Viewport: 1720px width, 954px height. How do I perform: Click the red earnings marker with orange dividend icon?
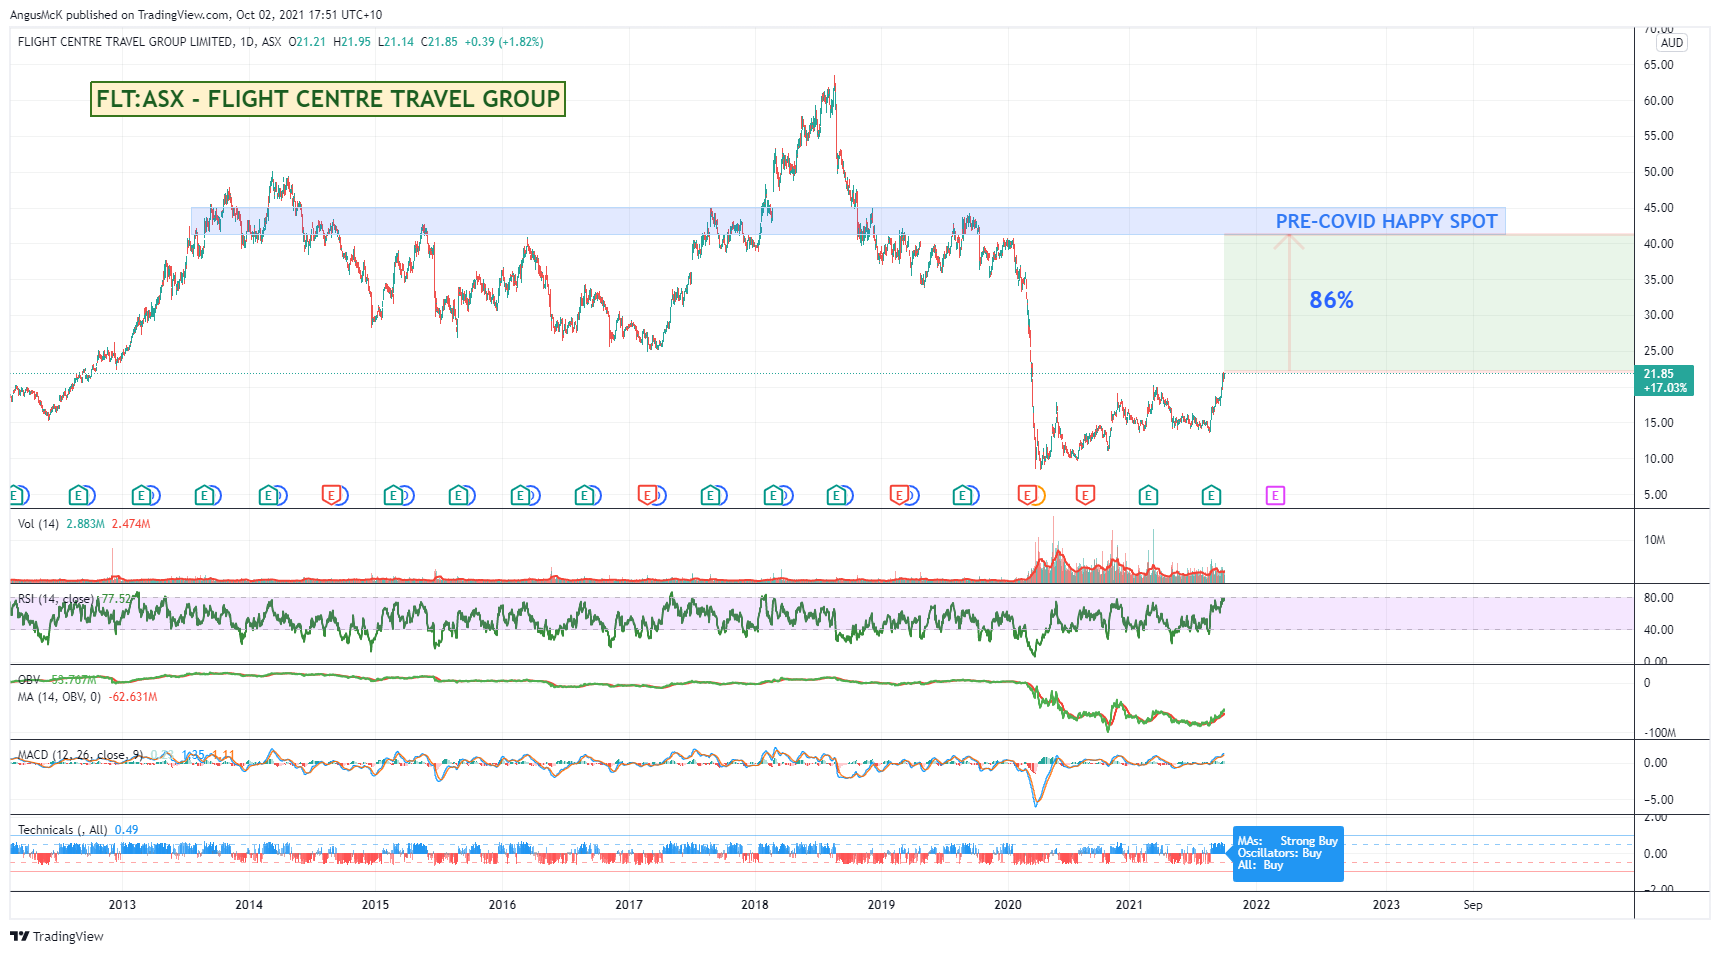pos(1030,495)
